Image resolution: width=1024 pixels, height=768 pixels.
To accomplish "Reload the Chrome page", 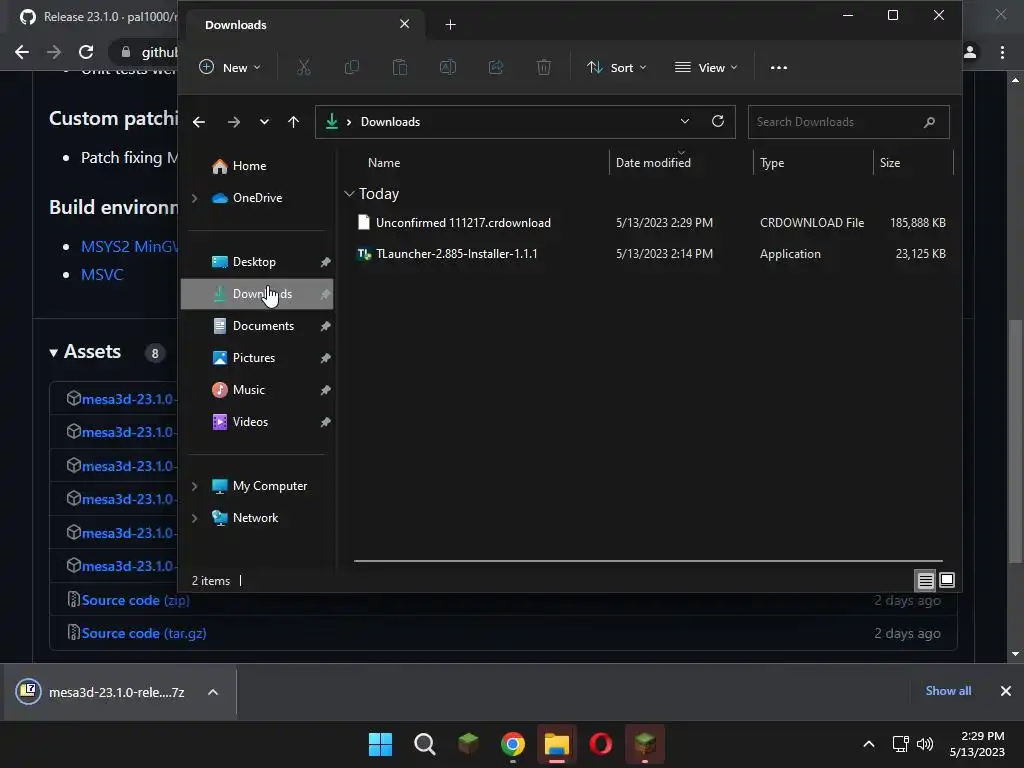I will (x=86, y=52).
